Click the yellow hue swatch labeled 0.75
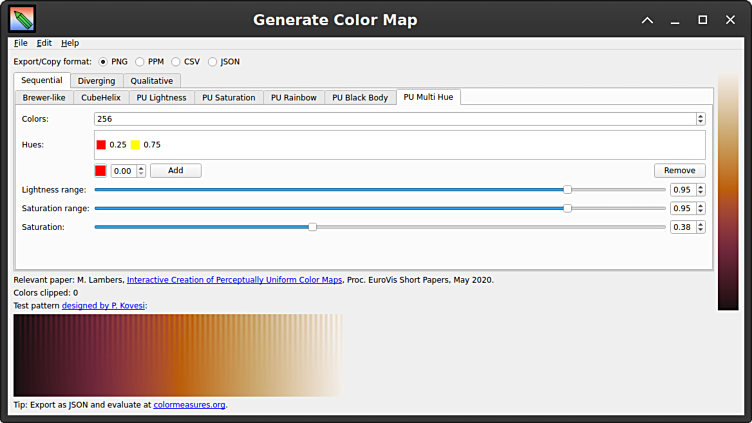 (x=135, y=145)
